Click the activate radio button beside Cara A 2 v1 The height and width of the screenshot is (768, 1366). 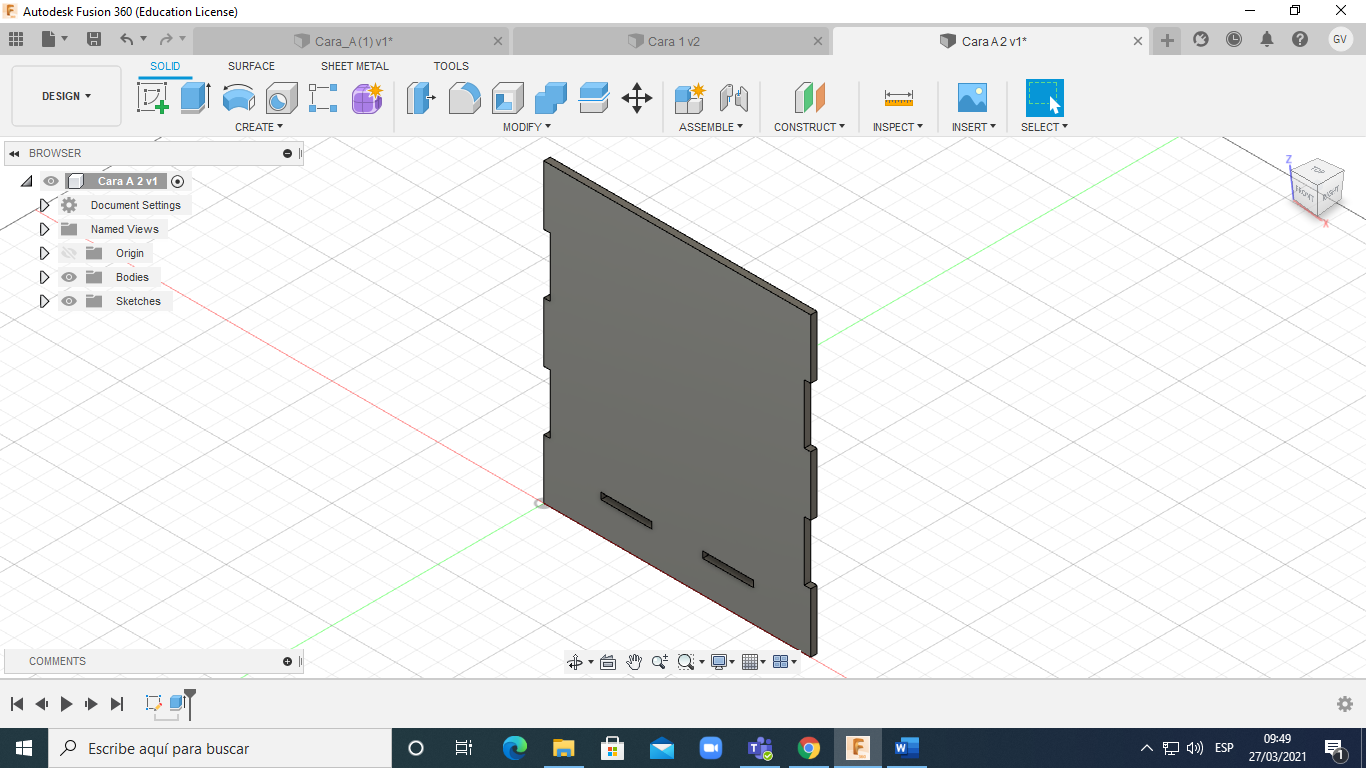[178, 181]
